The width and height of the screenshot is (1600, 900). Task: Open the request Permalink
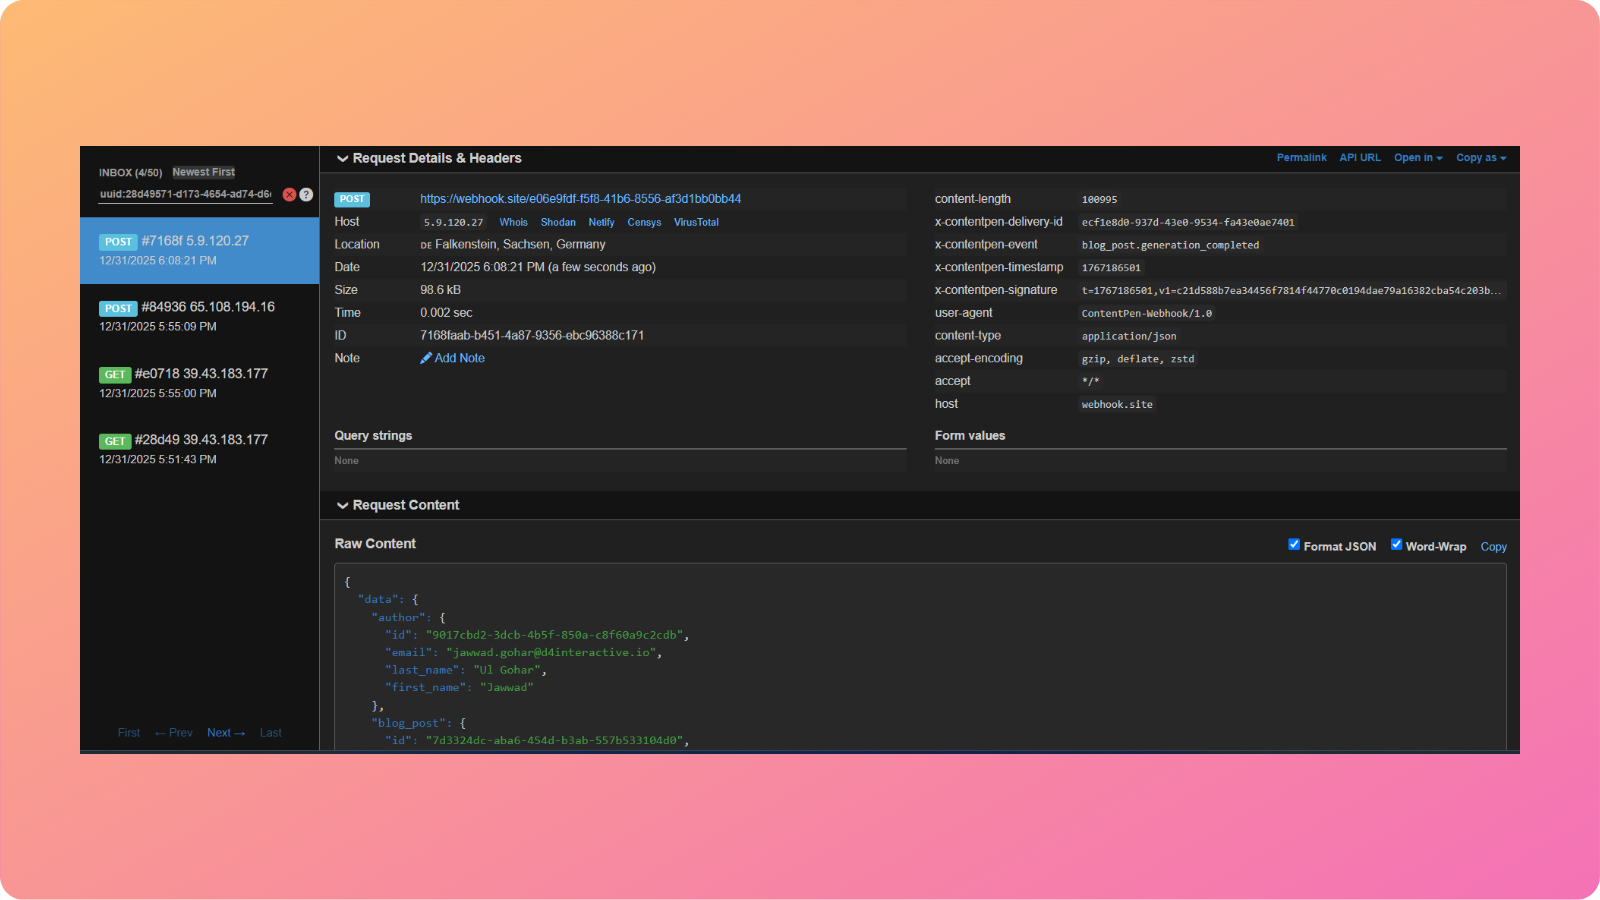[x=1301, y=157]
